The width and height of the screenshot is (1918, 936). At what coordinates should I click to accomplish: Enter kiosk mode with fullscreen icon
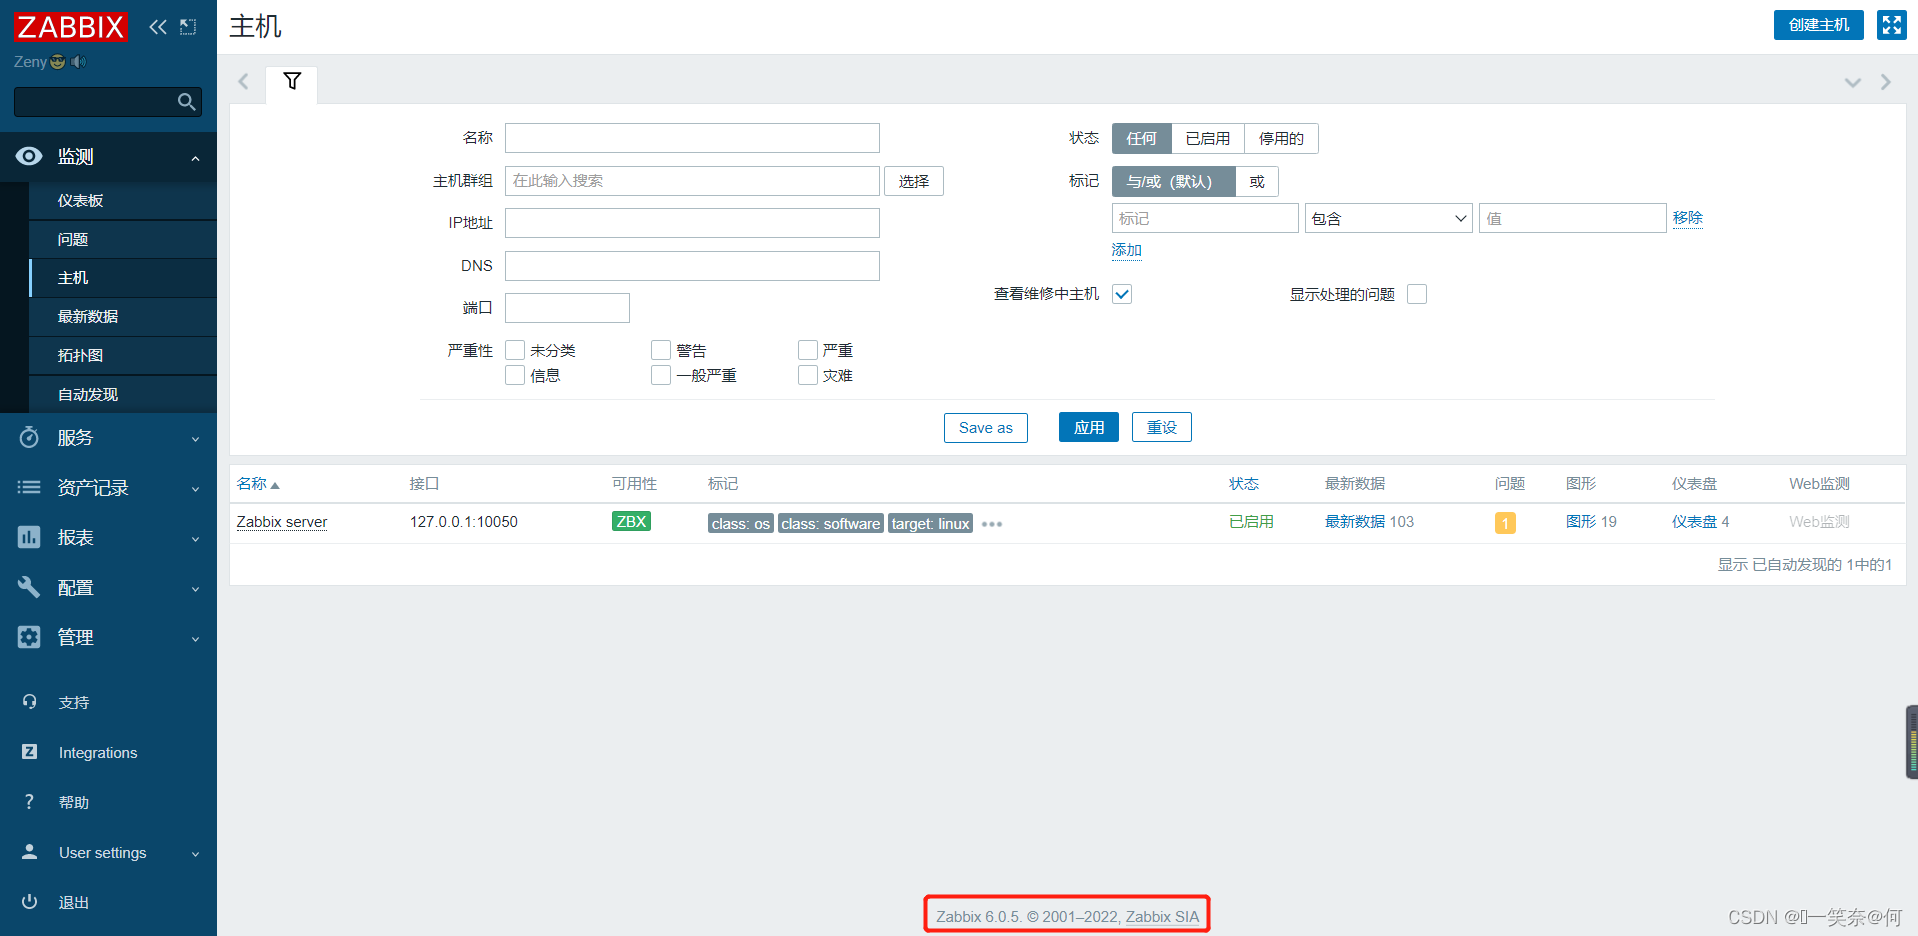1891,25
